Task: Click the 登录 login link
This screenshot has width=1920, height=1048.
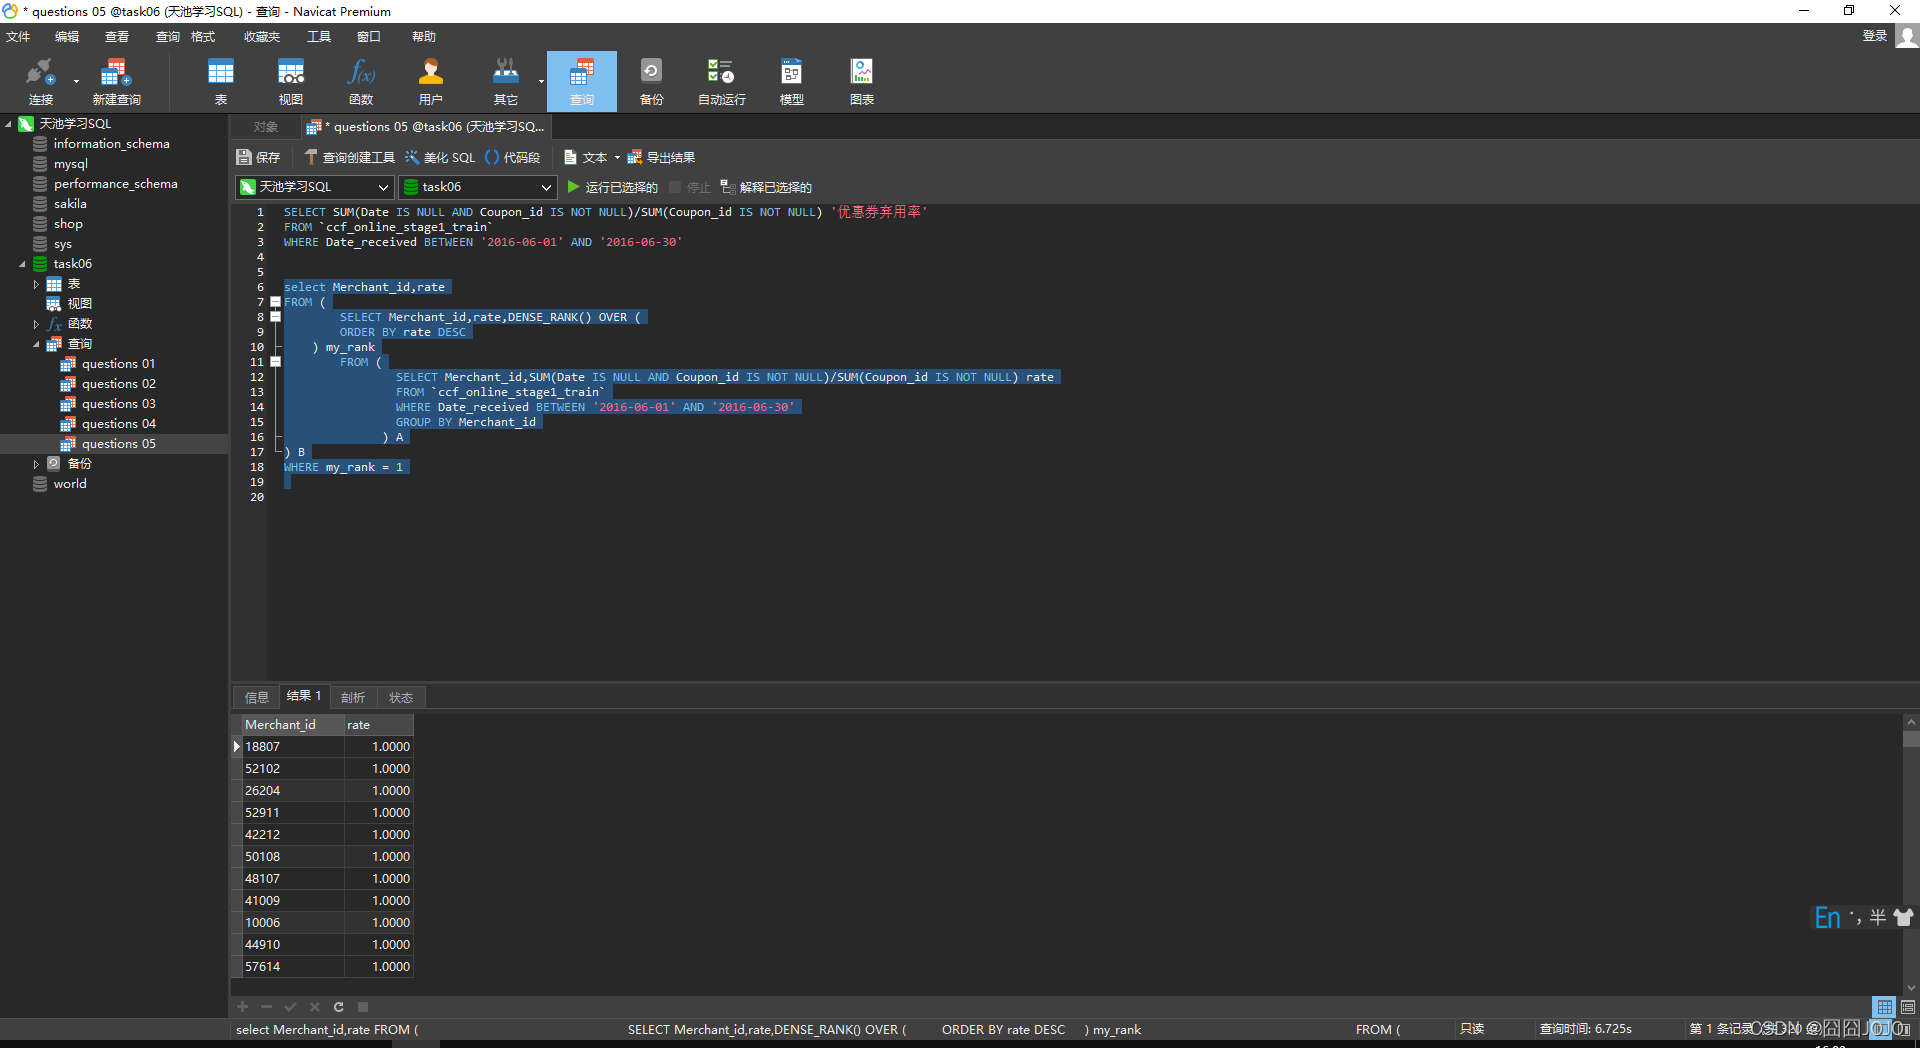Action: tap(1874, 36)
